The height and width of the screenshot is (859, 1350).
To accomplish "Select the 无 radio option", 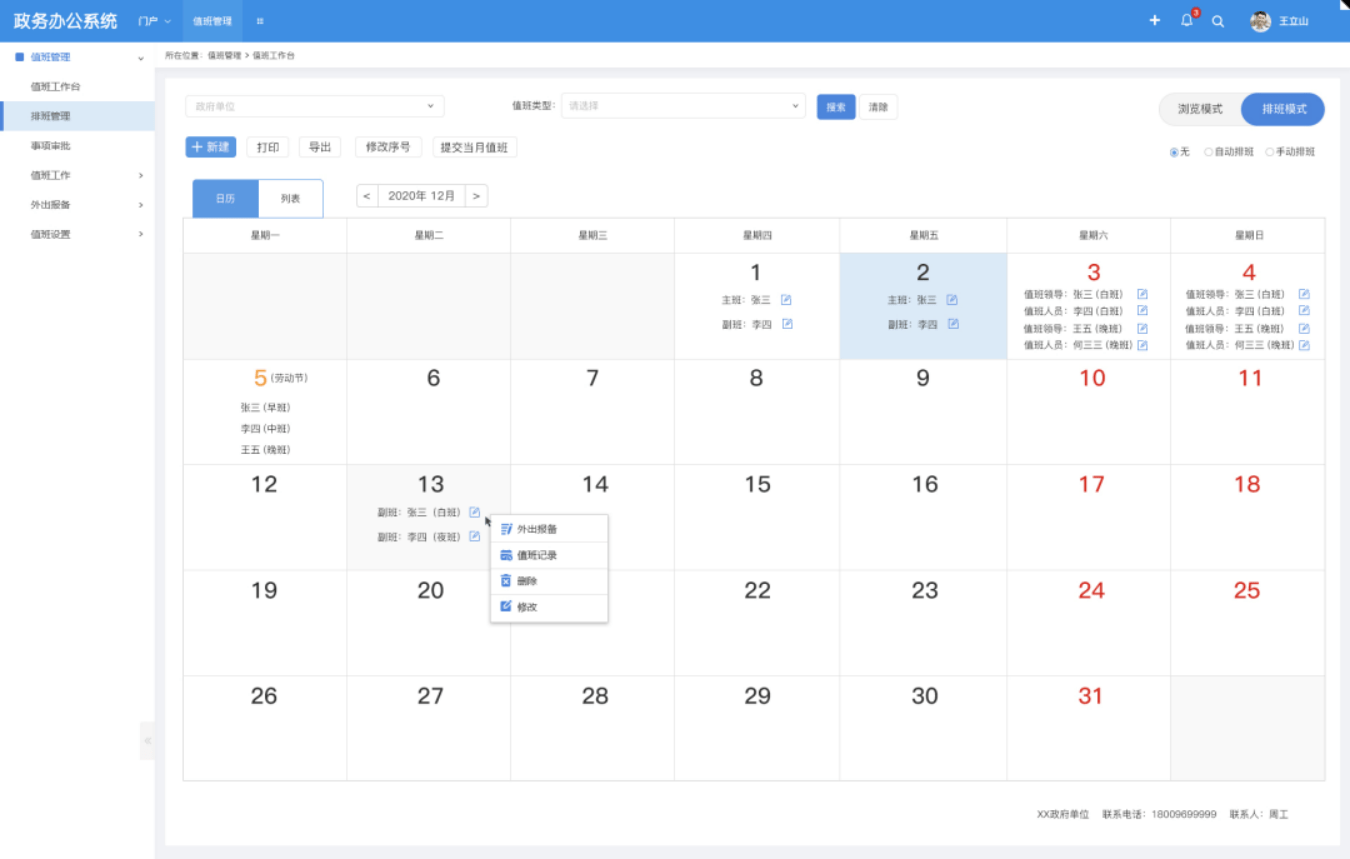I will (x=1174, y=152).
